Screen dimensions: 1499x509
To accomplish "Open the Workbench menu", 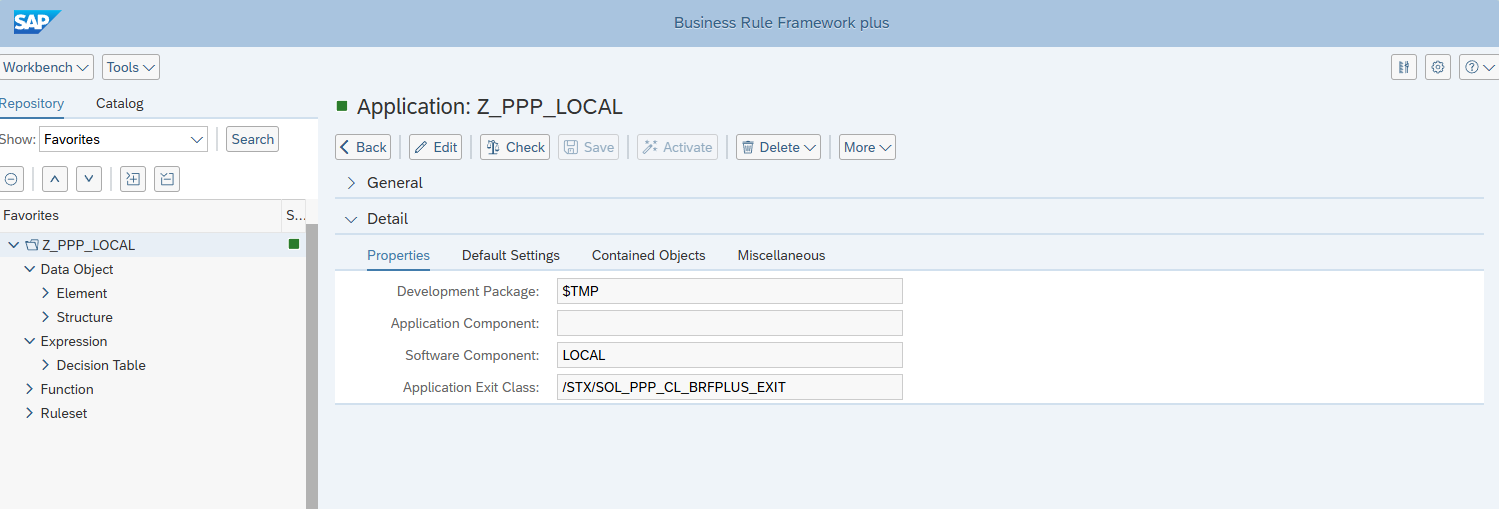I will pyautogui.click(x=46, y=67).
